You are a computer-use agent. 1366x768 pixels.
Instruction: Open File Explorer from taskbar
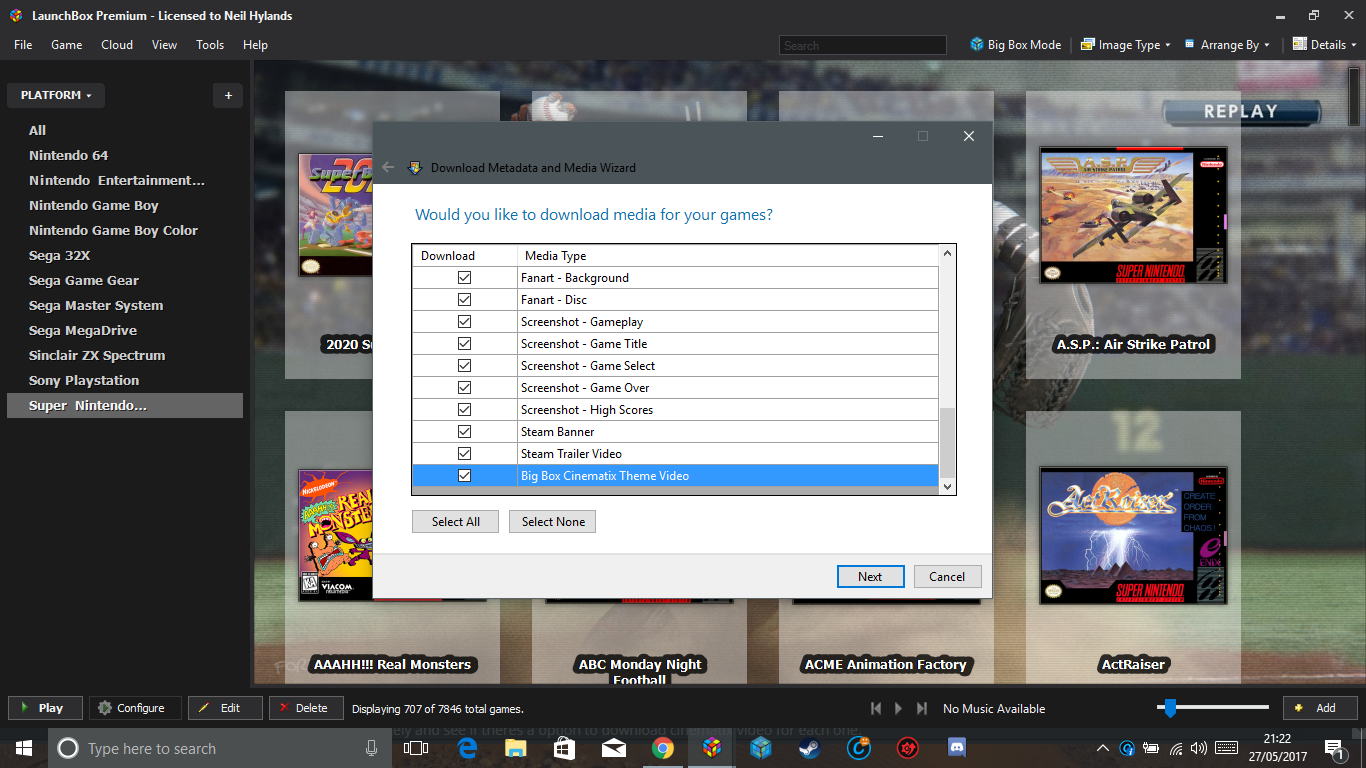(516, 748)
